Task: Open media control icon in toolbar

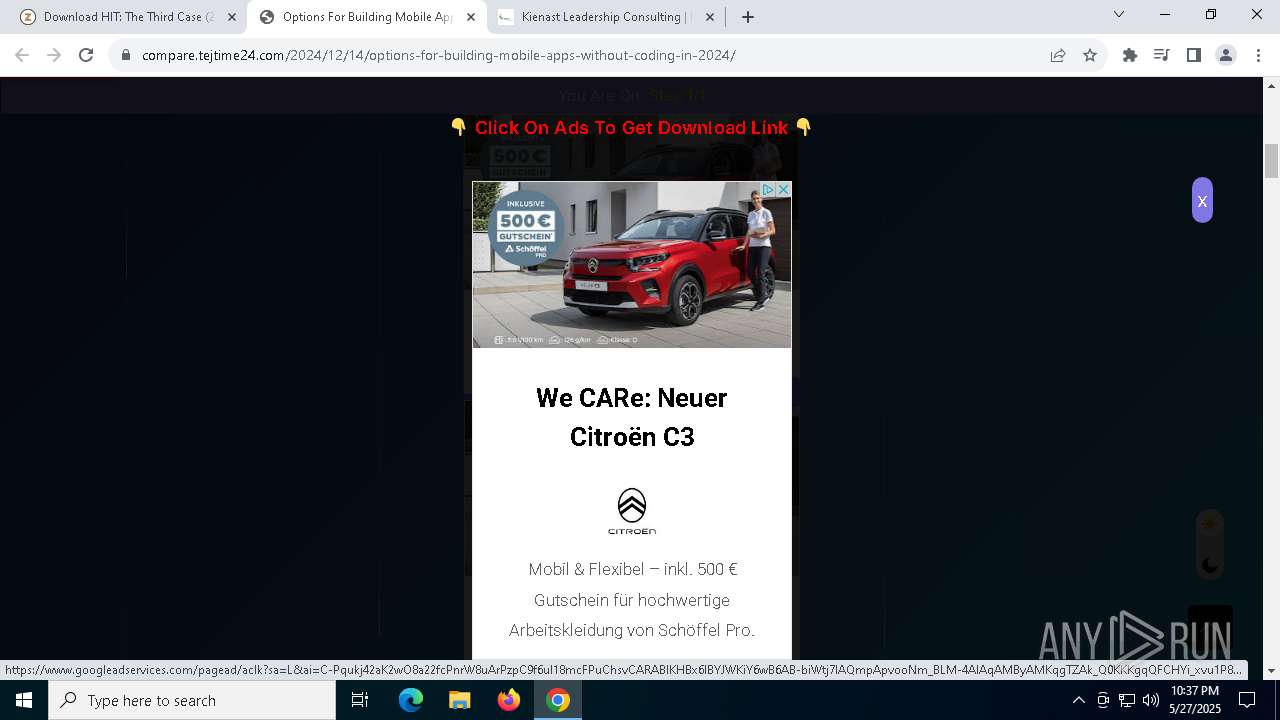Action: pos(1162,55)
